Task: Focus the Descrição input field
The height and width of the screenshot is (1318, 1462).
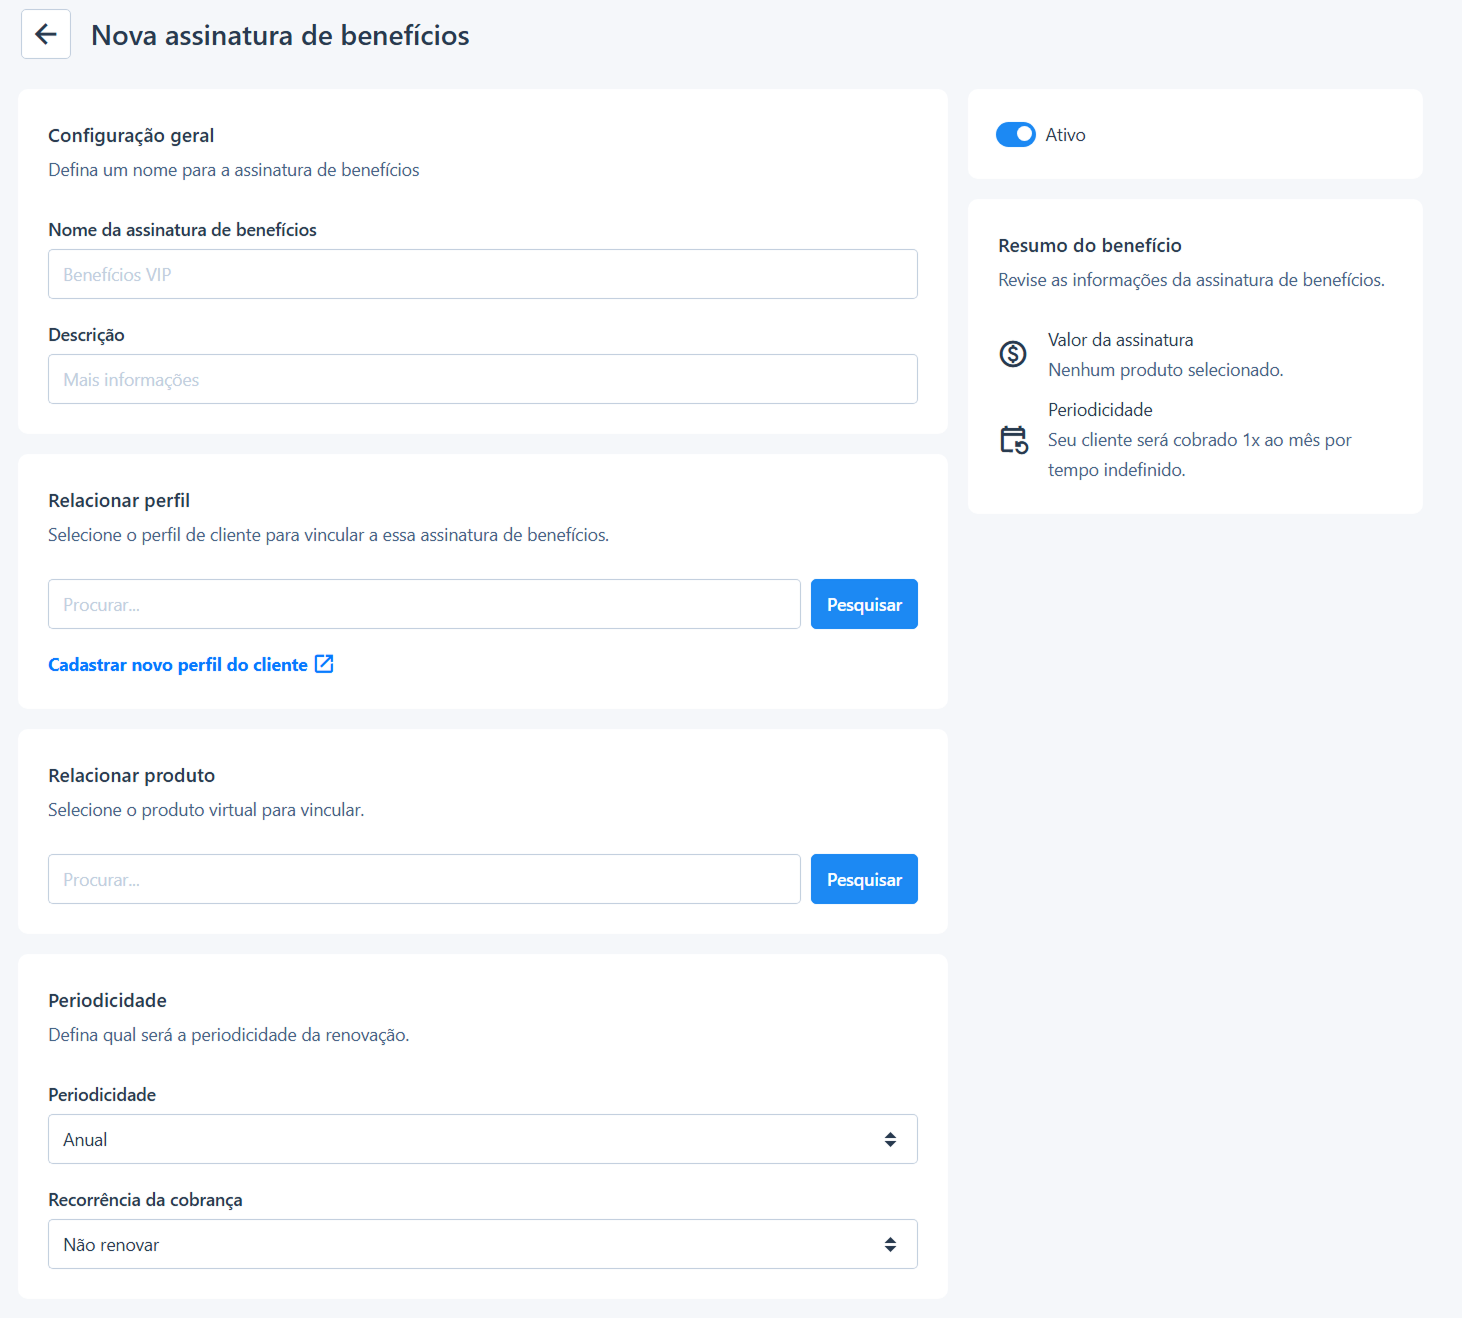Action: pyautogui.click(x=483, y=379)
